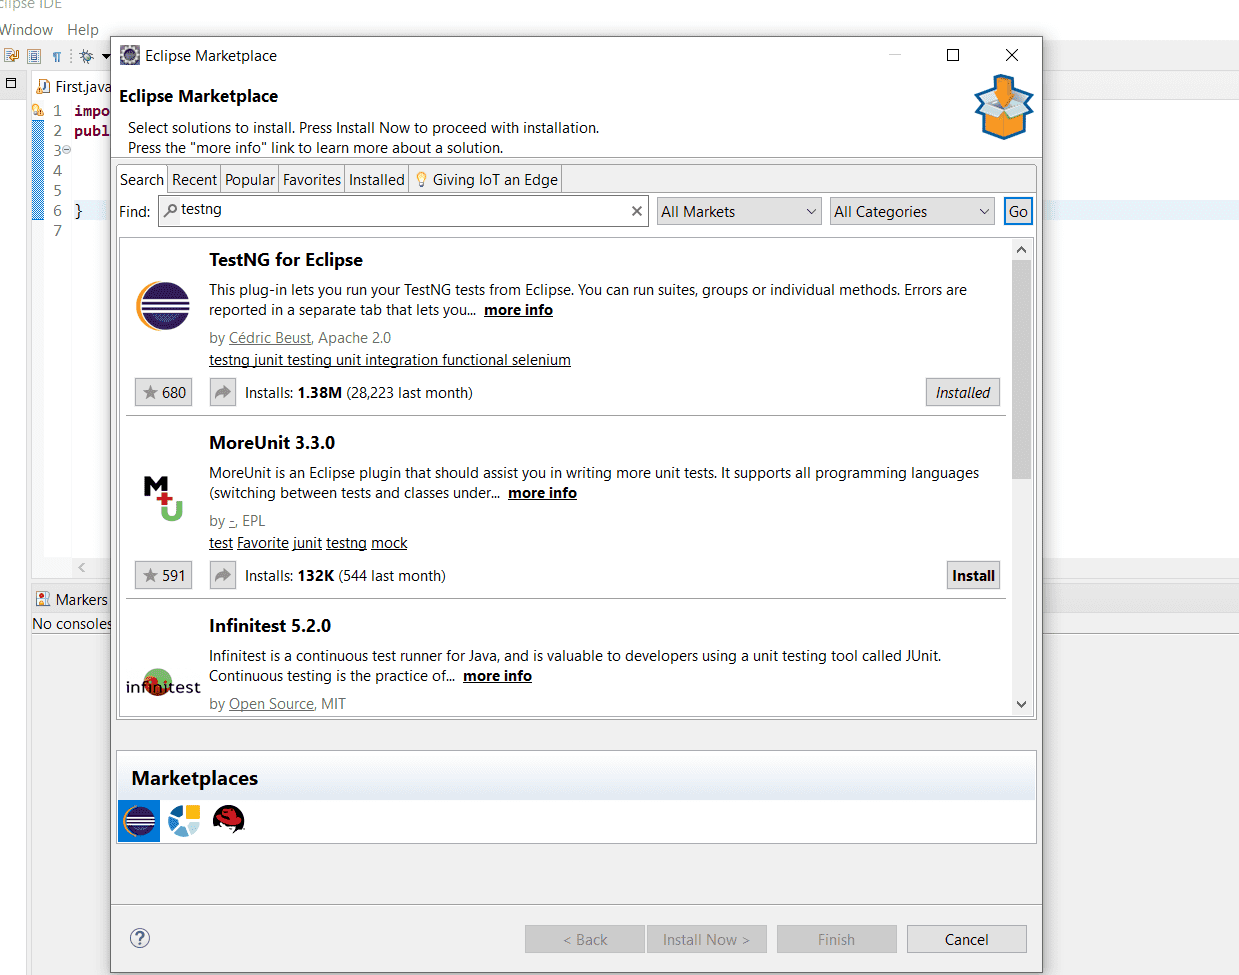Image resolution: width=1239 pixels, height=975 pixels.
Task: Select the blue-yellow segmented marketplace icon
Action: 184,821
